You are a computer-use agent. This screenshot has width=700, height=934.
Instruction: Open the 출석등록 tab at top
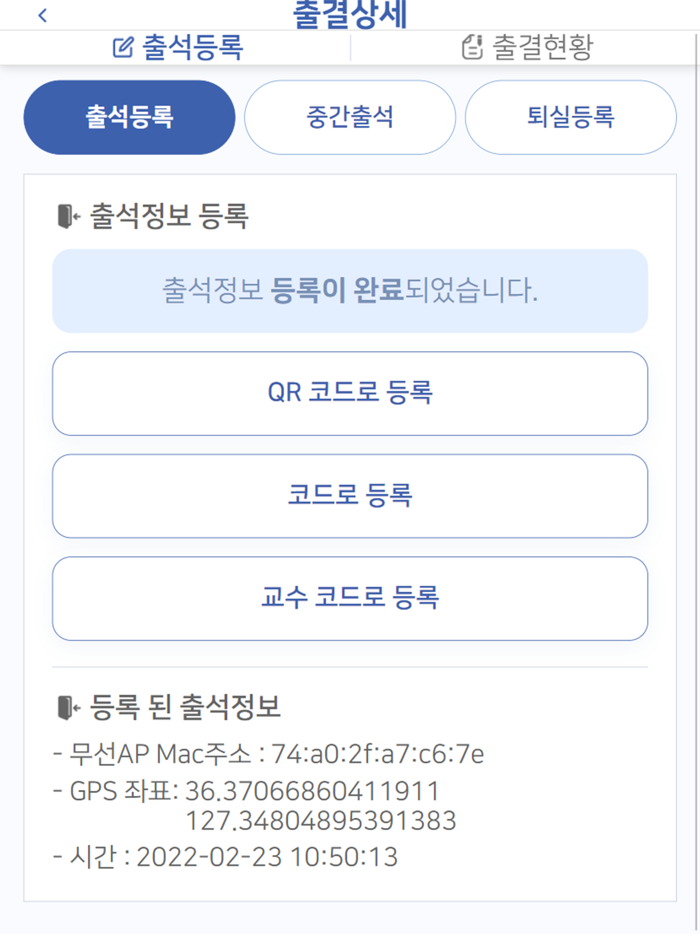(x=175, y=44)
